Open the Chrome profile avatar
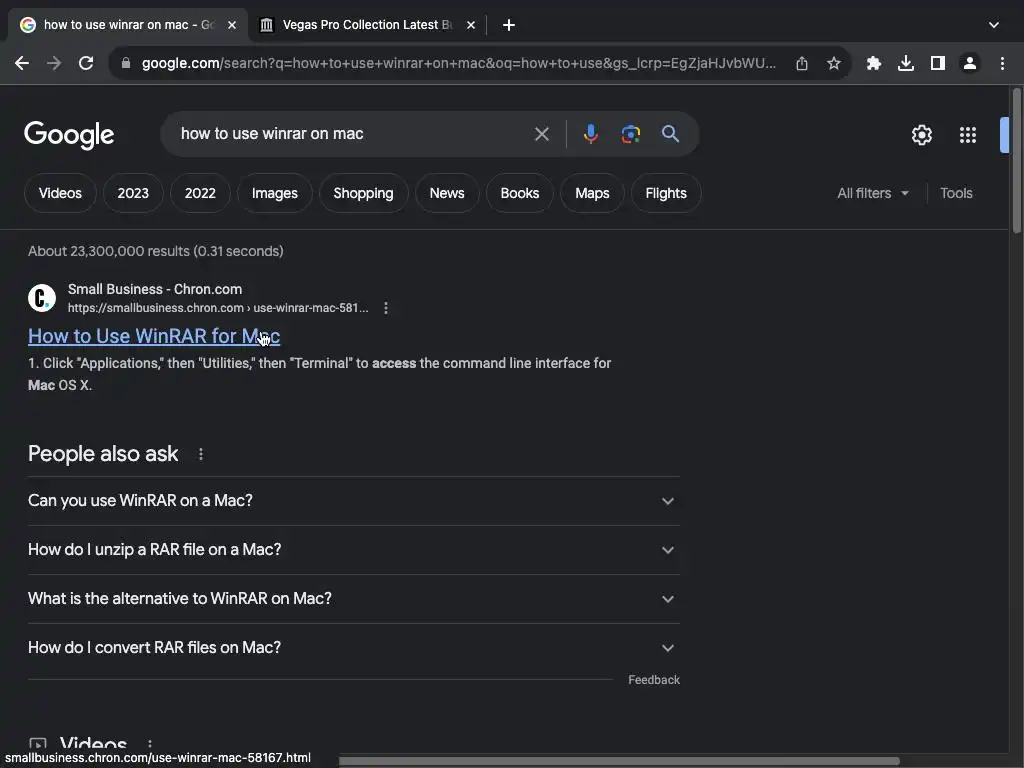The image size is (1024, 768). (x=970, y=63)
